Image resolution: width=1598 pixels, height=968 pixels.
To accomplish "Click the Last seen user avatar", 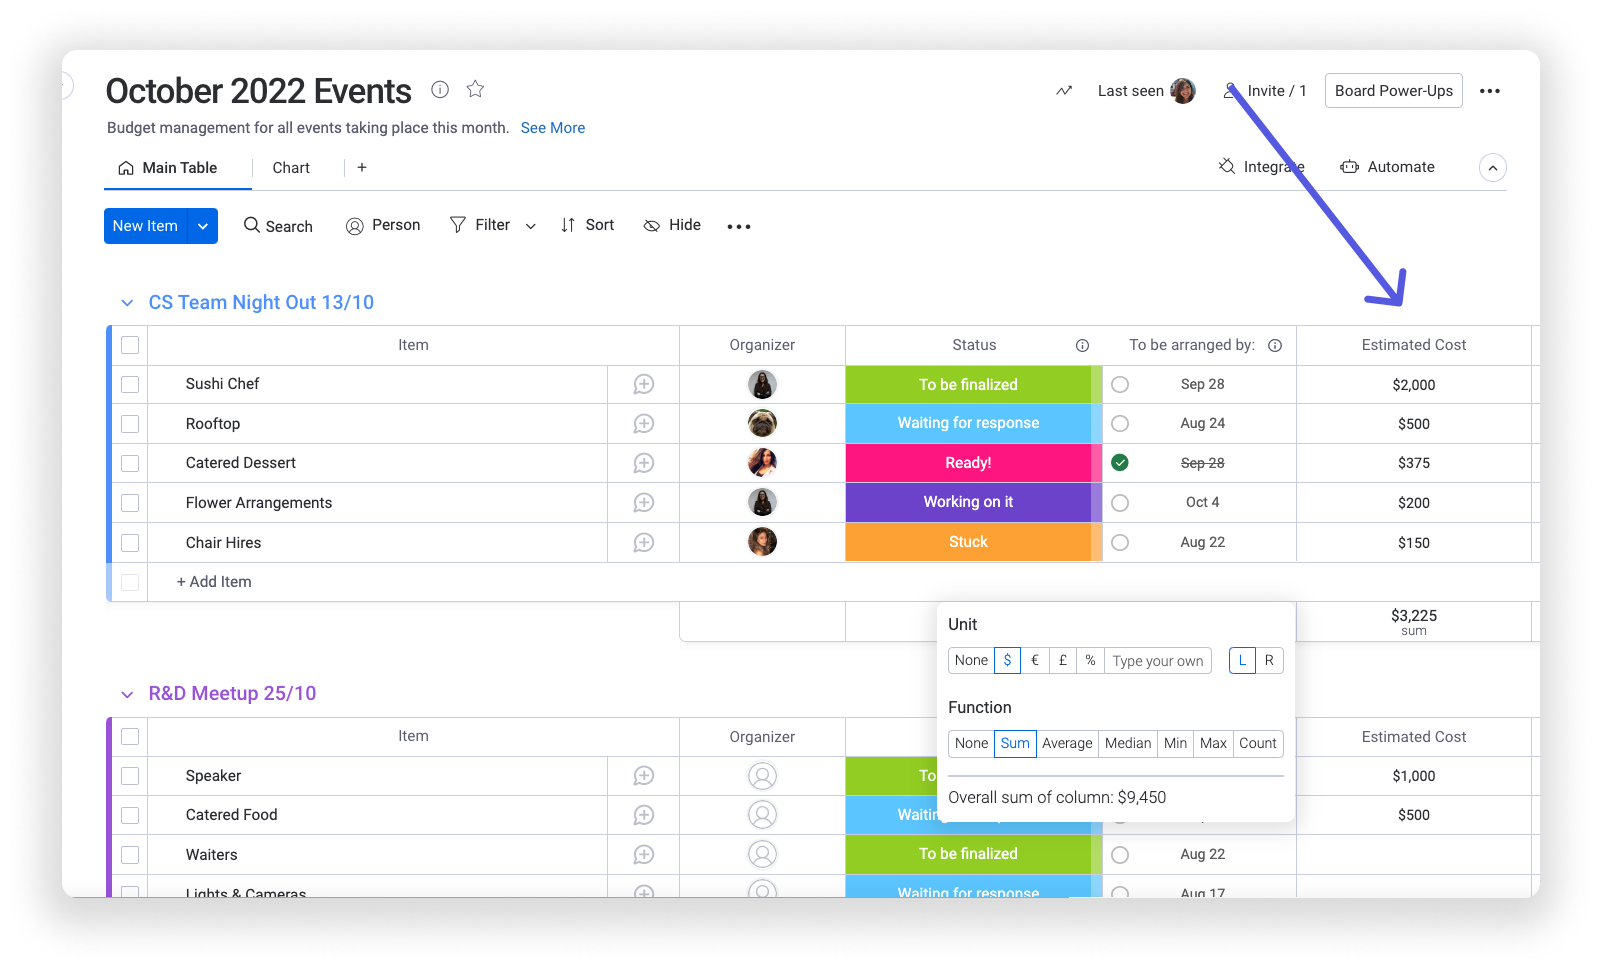I will (x=1183, y=91).
